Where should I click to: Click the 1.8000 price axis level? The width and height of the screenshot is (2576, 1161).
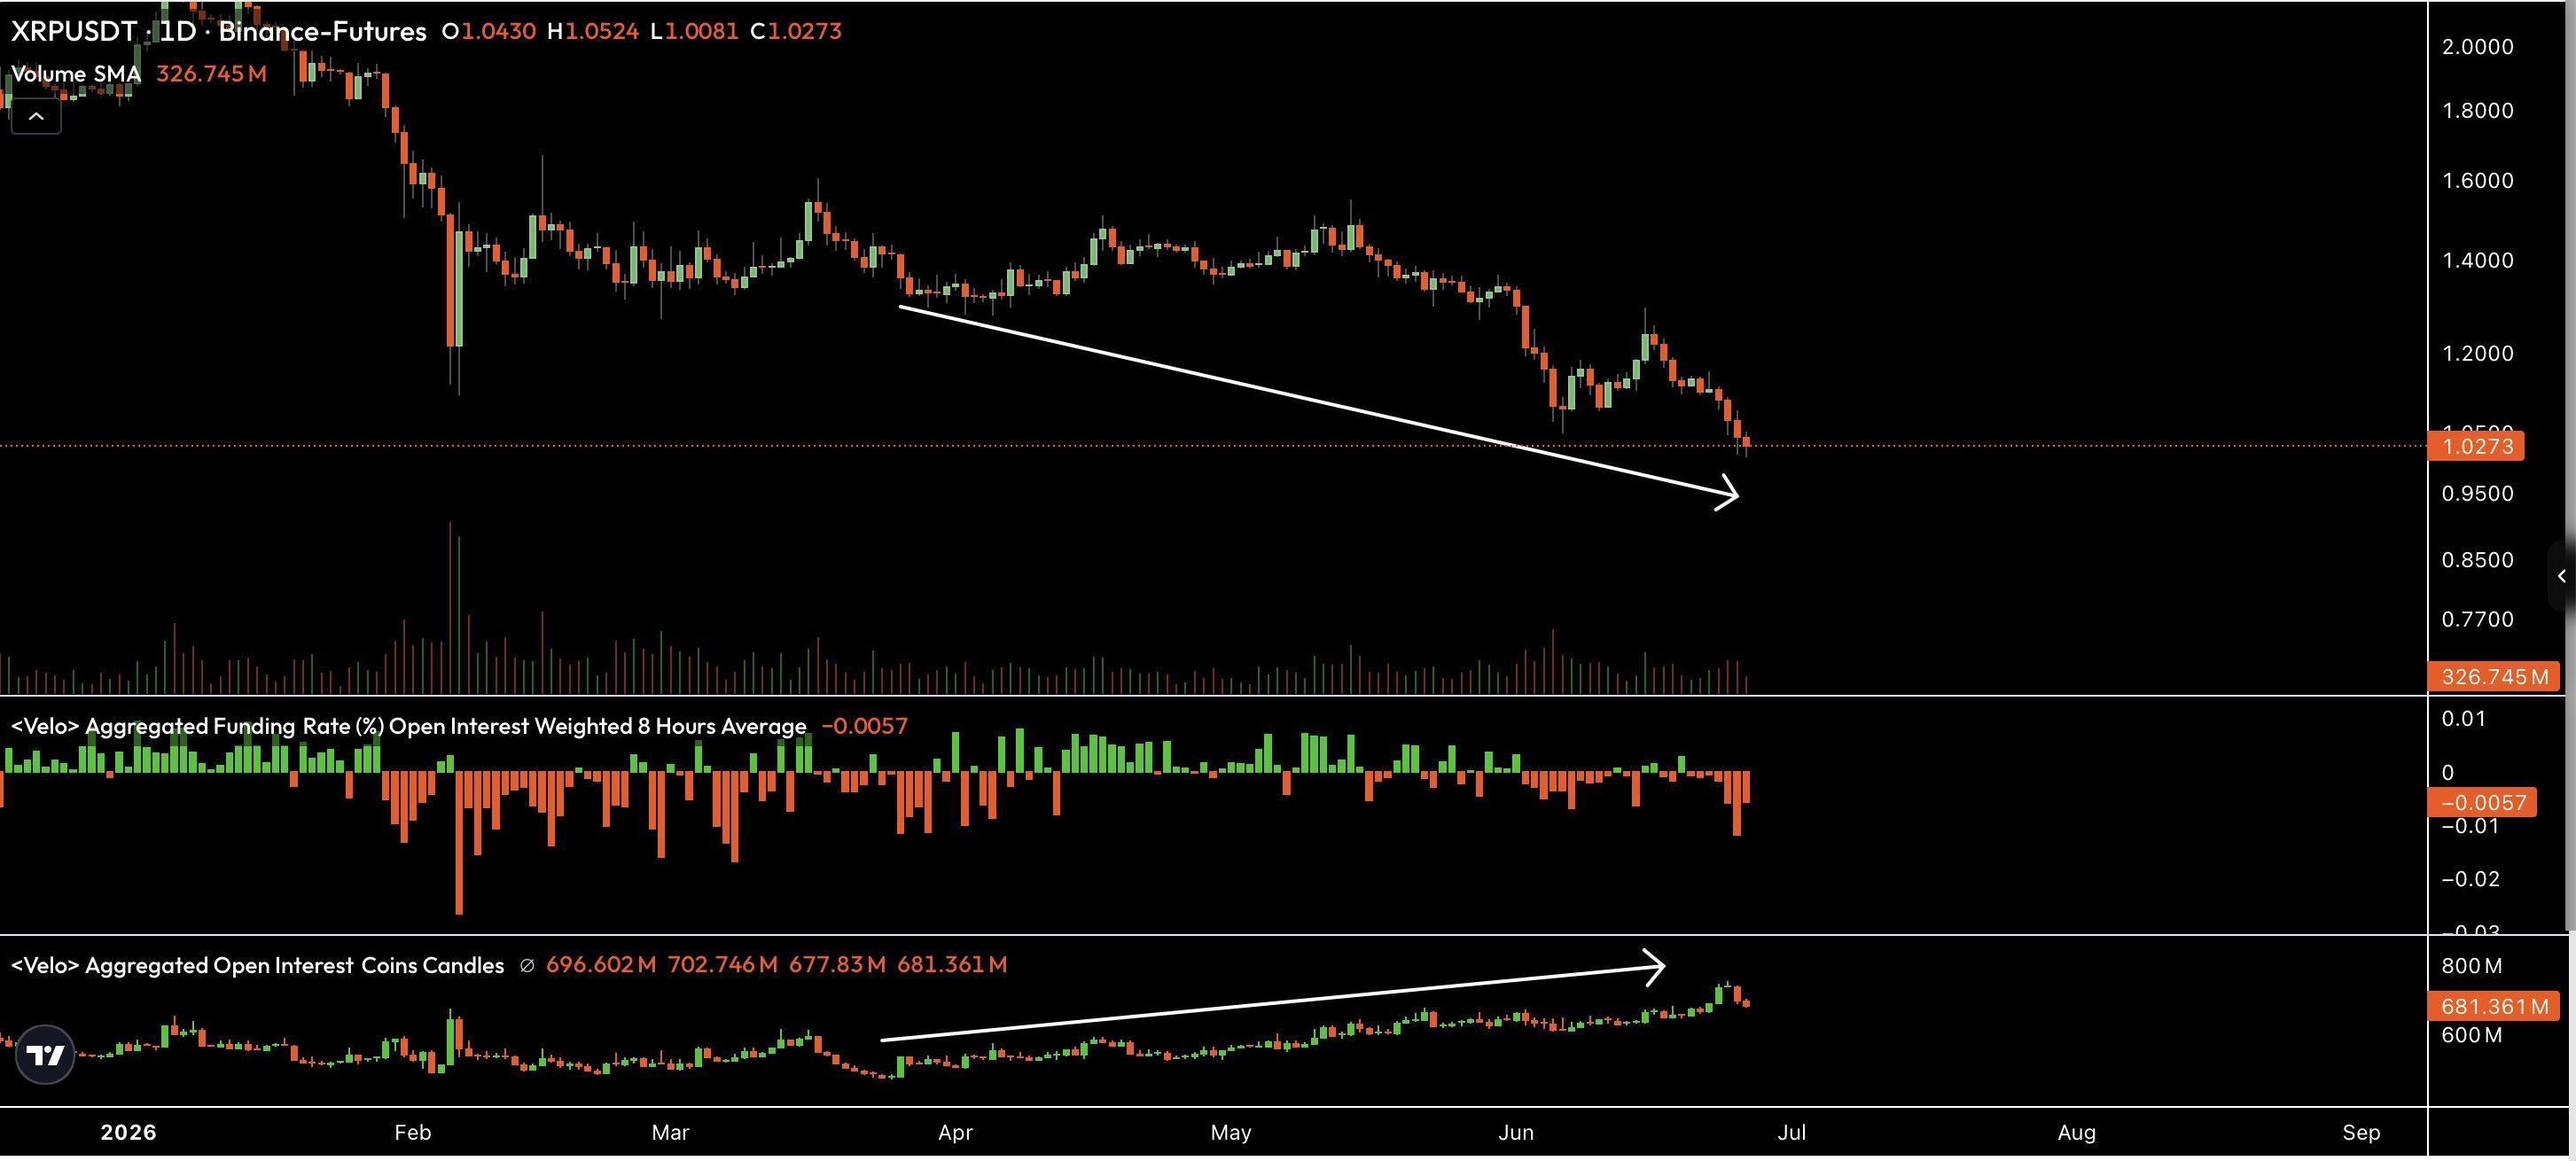pyautogui.click(x=2477, y=111)
